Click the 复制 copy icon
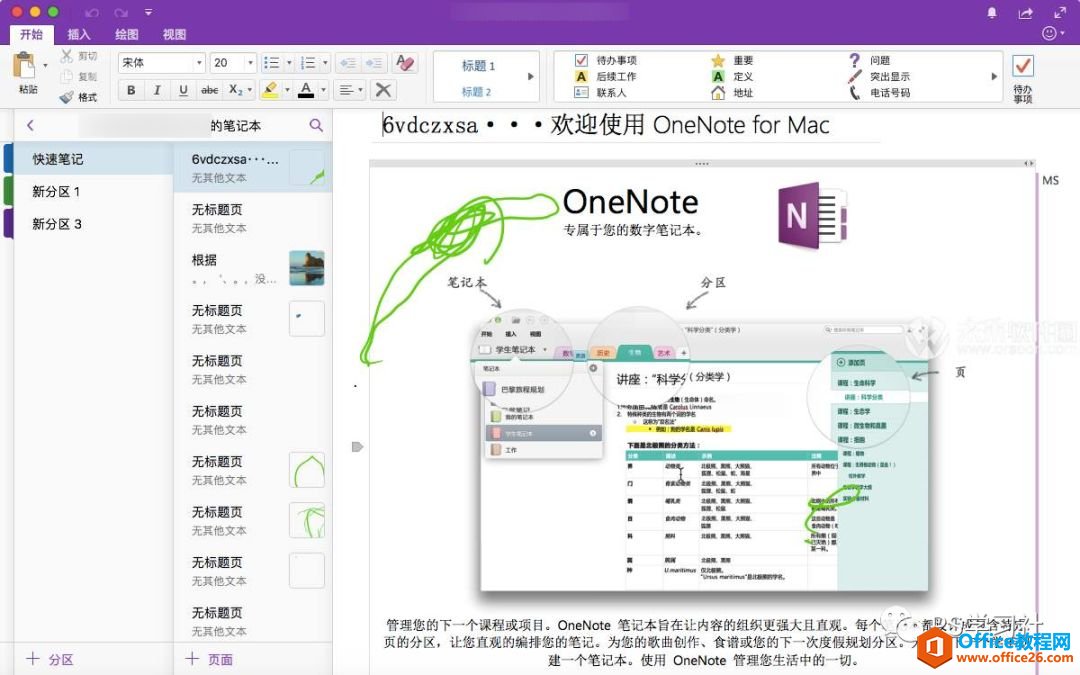The height and width of the screenshot is (675, 1080). (x=66, y=76)
